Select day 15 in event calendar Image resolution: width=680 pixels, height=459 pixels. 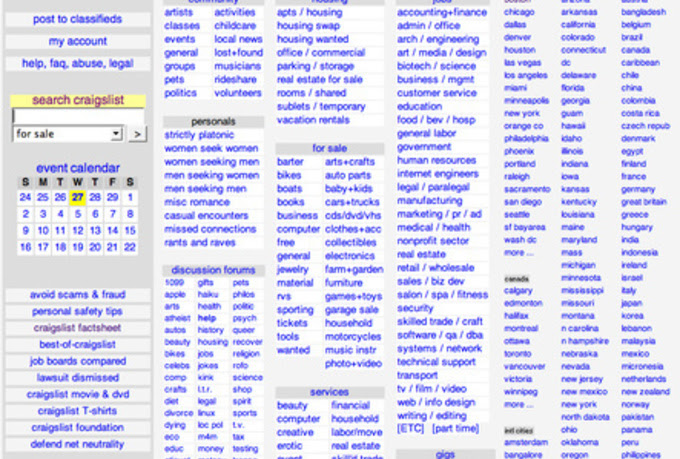130,230
